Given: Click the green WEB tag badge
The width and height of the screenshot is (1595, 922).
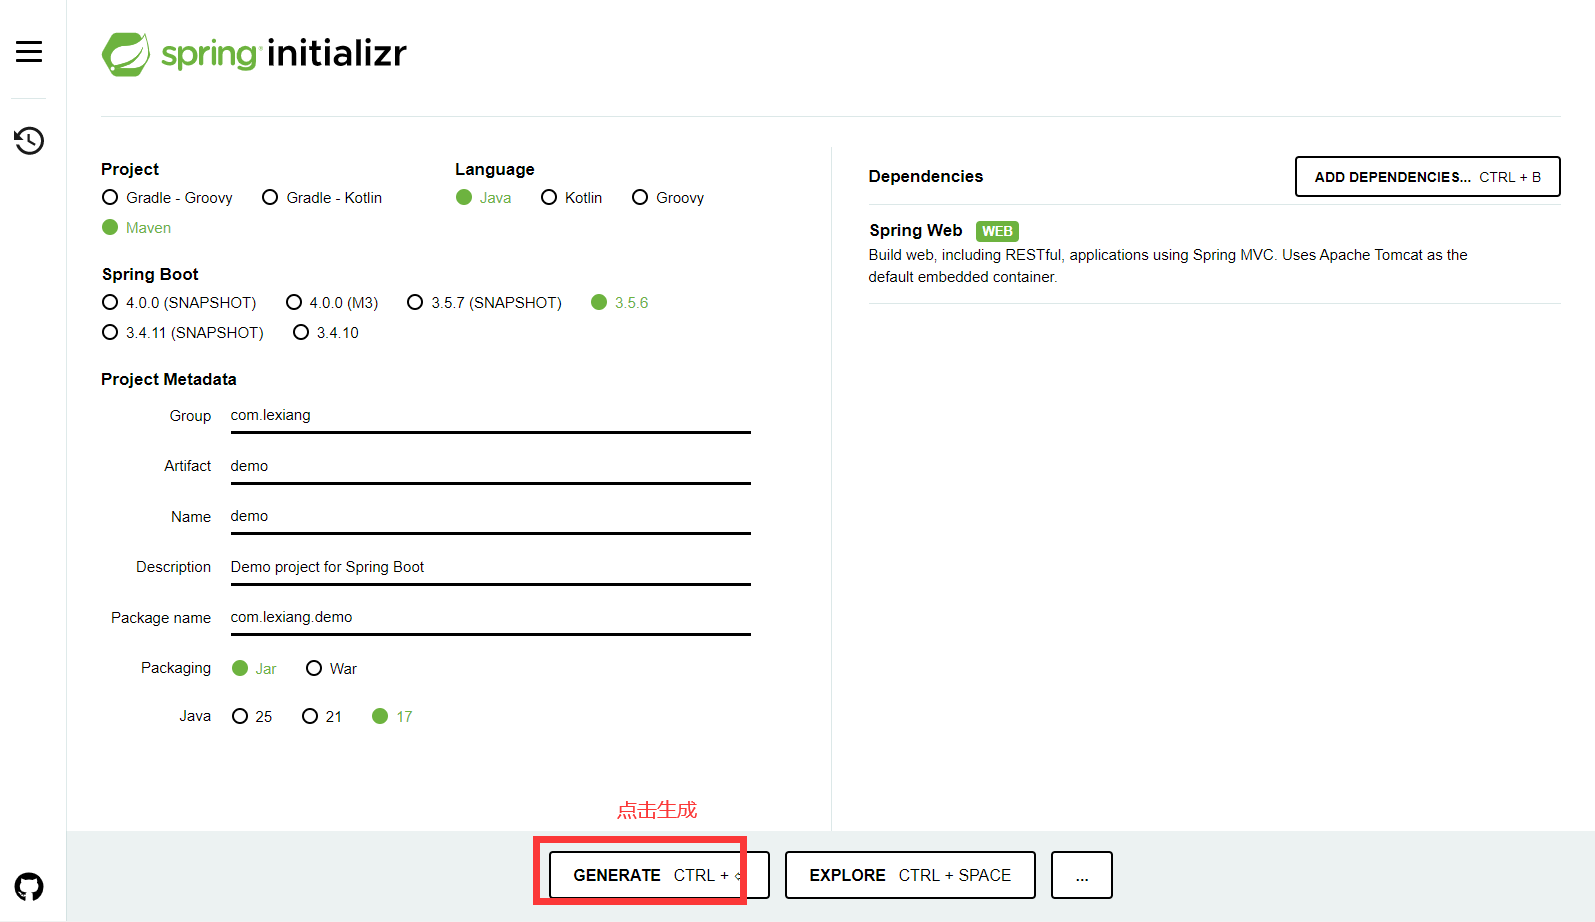Looking at the screenshot, I should pos(997,231).
